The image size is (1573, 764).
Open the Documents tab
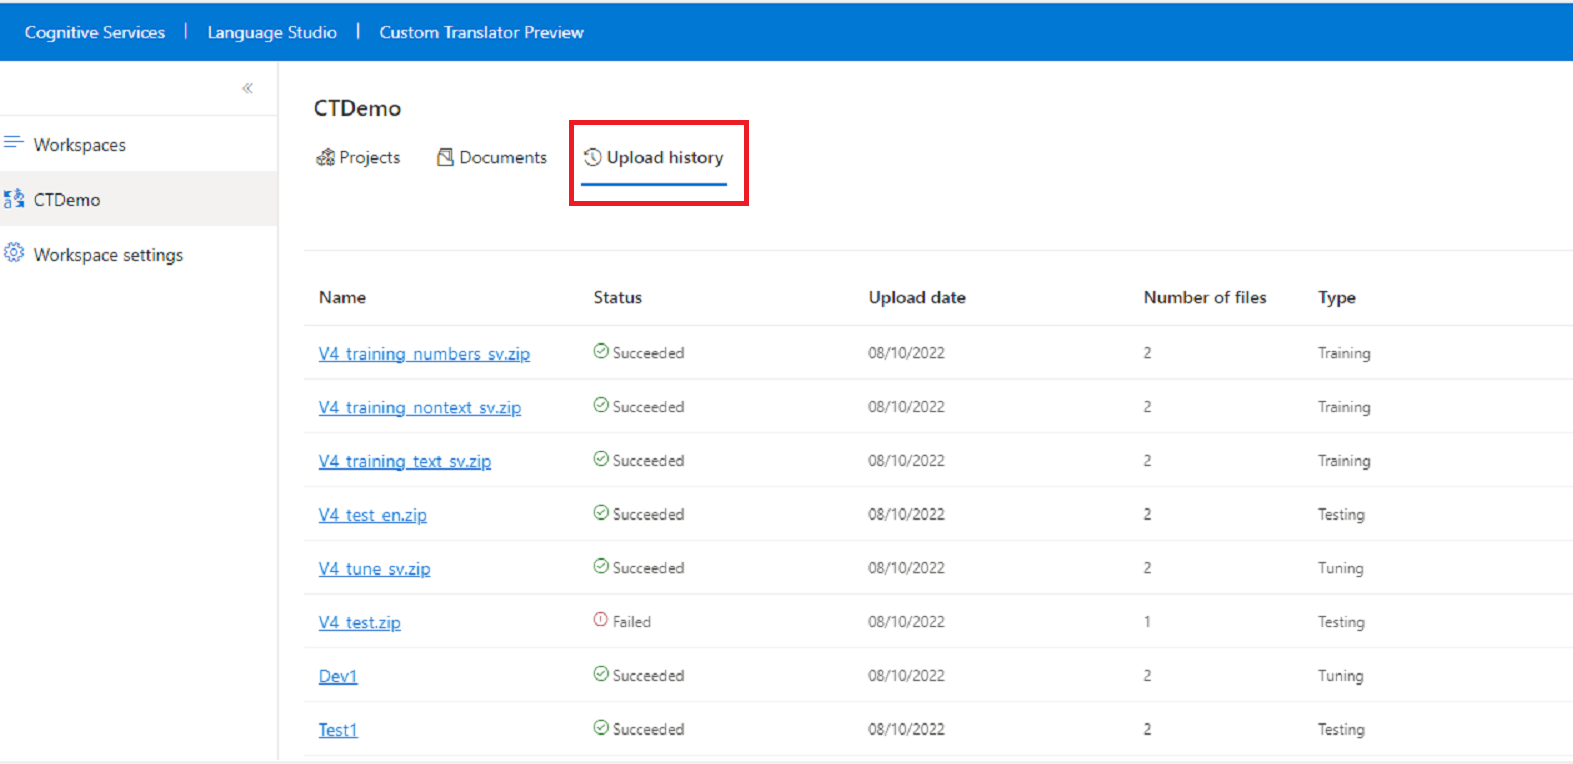point(492,157)
